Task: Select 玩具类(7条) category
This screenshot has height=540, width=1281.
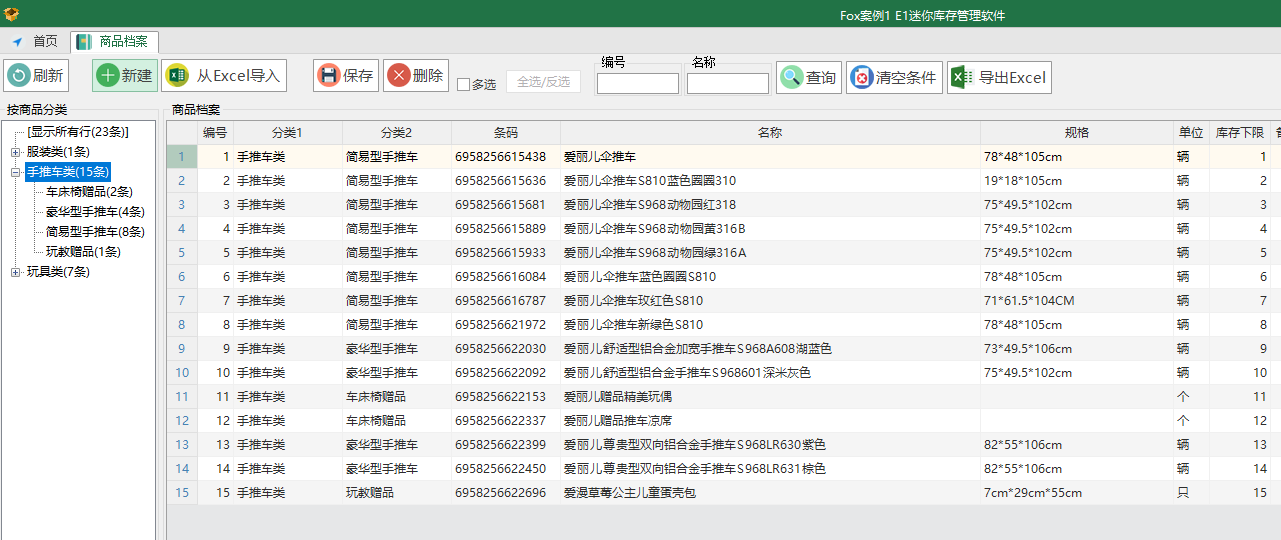Action: tap(58, 272)
